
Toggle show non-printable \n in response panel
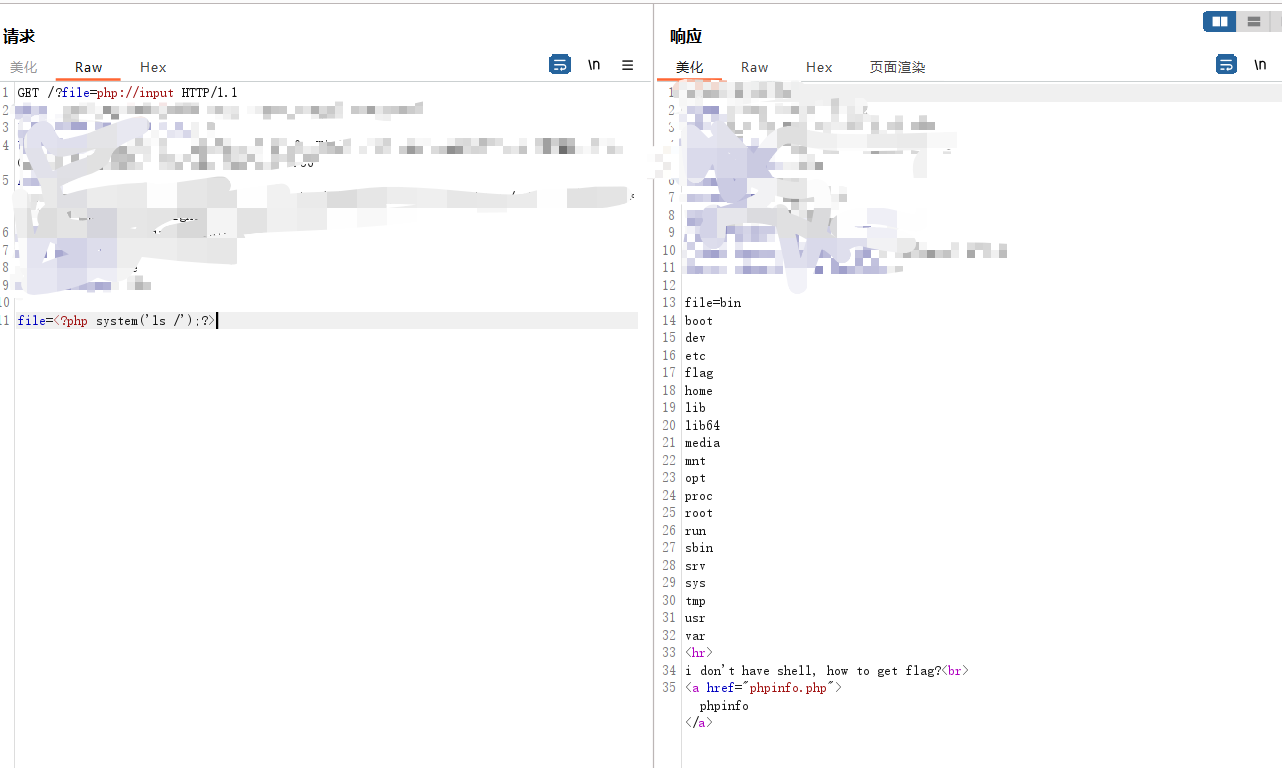(x=1260, y=65)
